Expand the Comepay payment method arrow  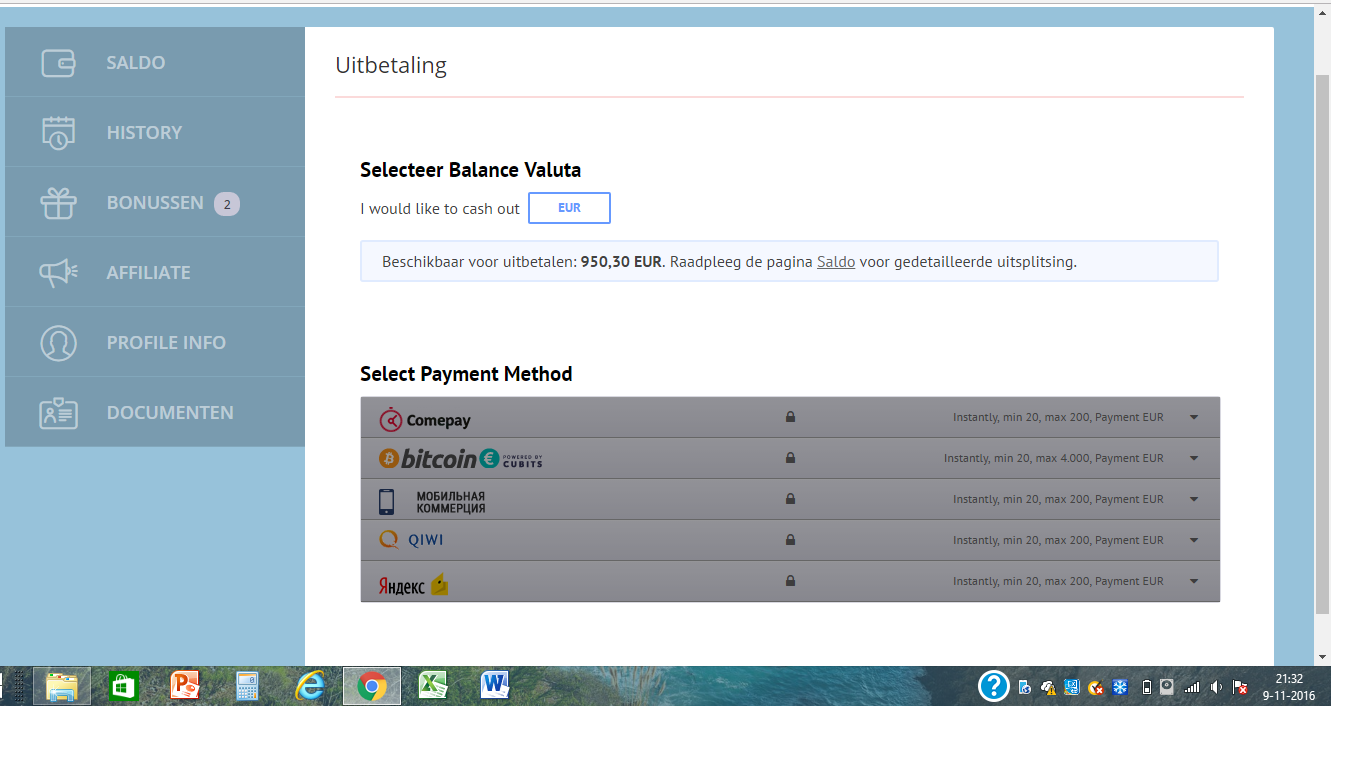(1194, 417)
